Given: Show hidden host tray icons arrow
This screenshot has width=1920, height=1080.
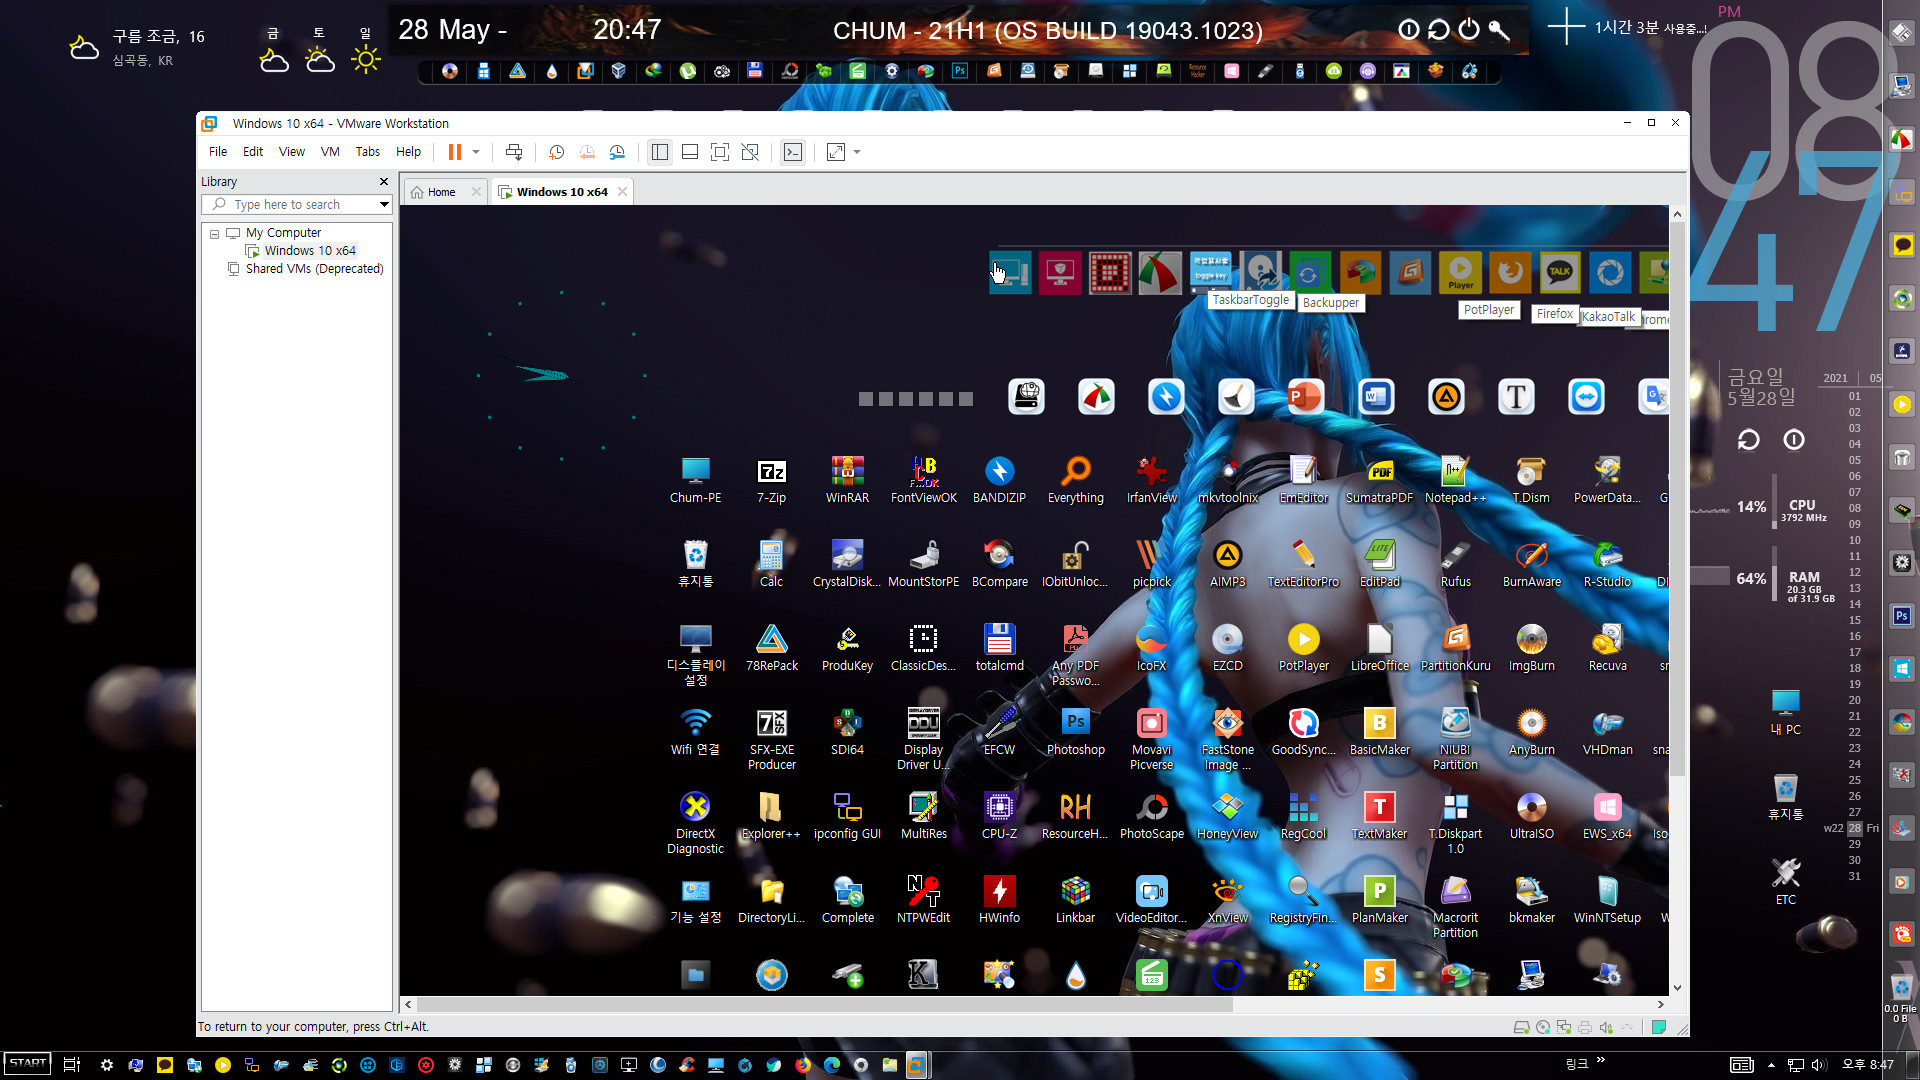Looking at the screenshot, I should (1771, 1065).
